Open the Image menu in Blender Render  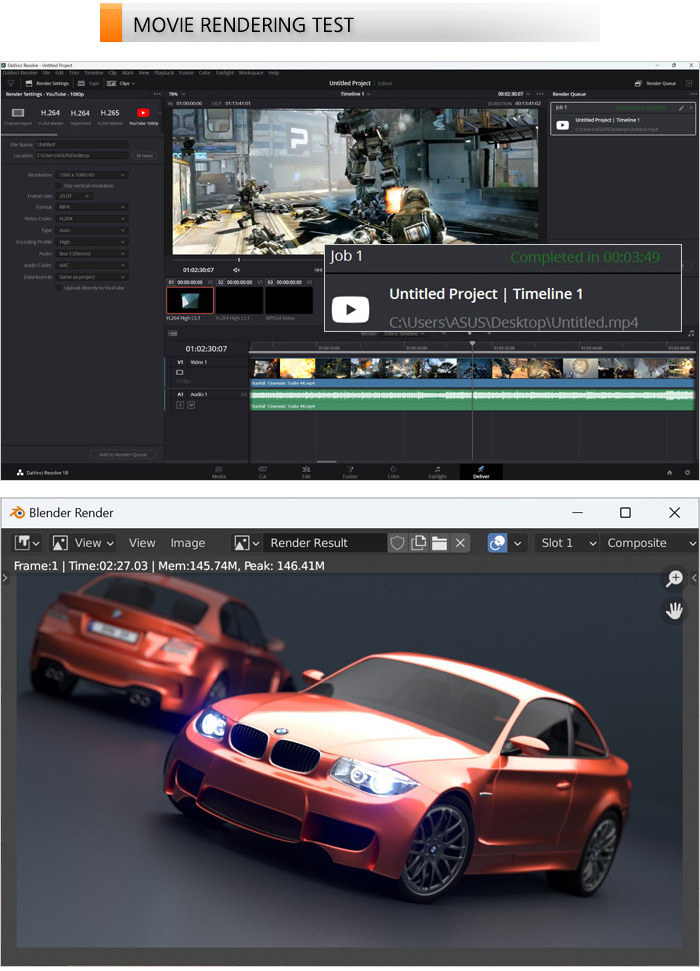click(x=187, y=543)
